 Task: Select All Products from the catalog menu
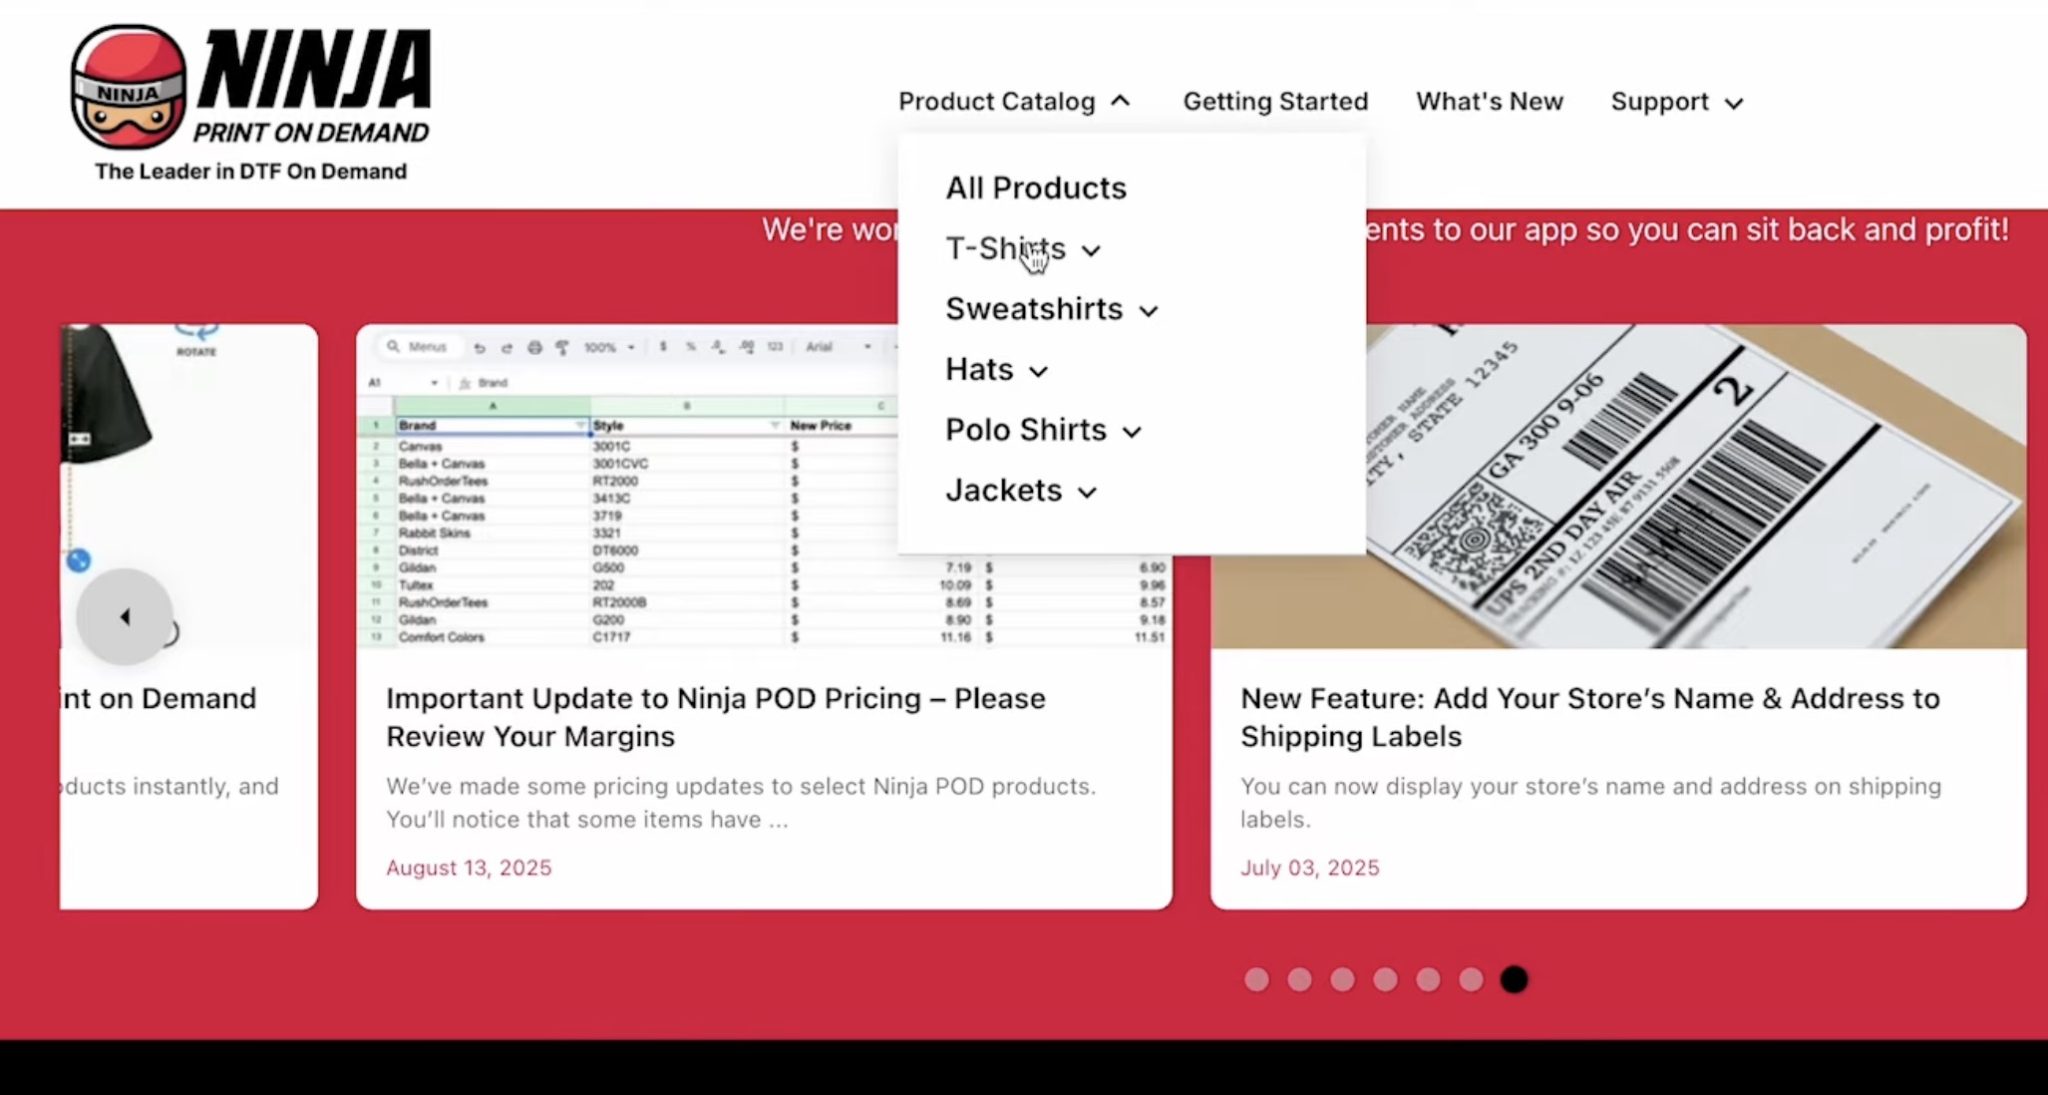(x=1036, y=187)
